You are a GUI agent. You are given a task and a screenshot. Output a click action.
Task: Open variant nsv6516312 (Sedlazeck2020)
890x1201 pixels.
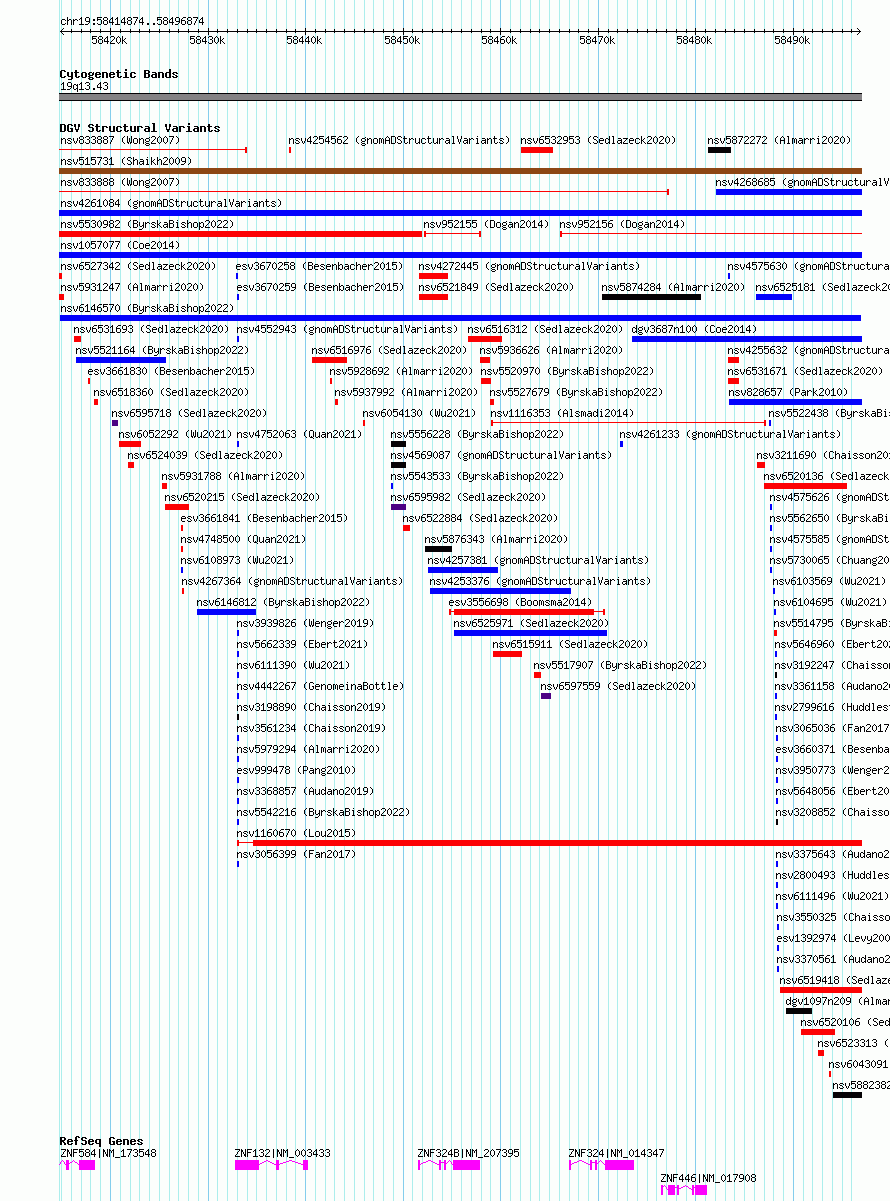click(x=545, y=329)
